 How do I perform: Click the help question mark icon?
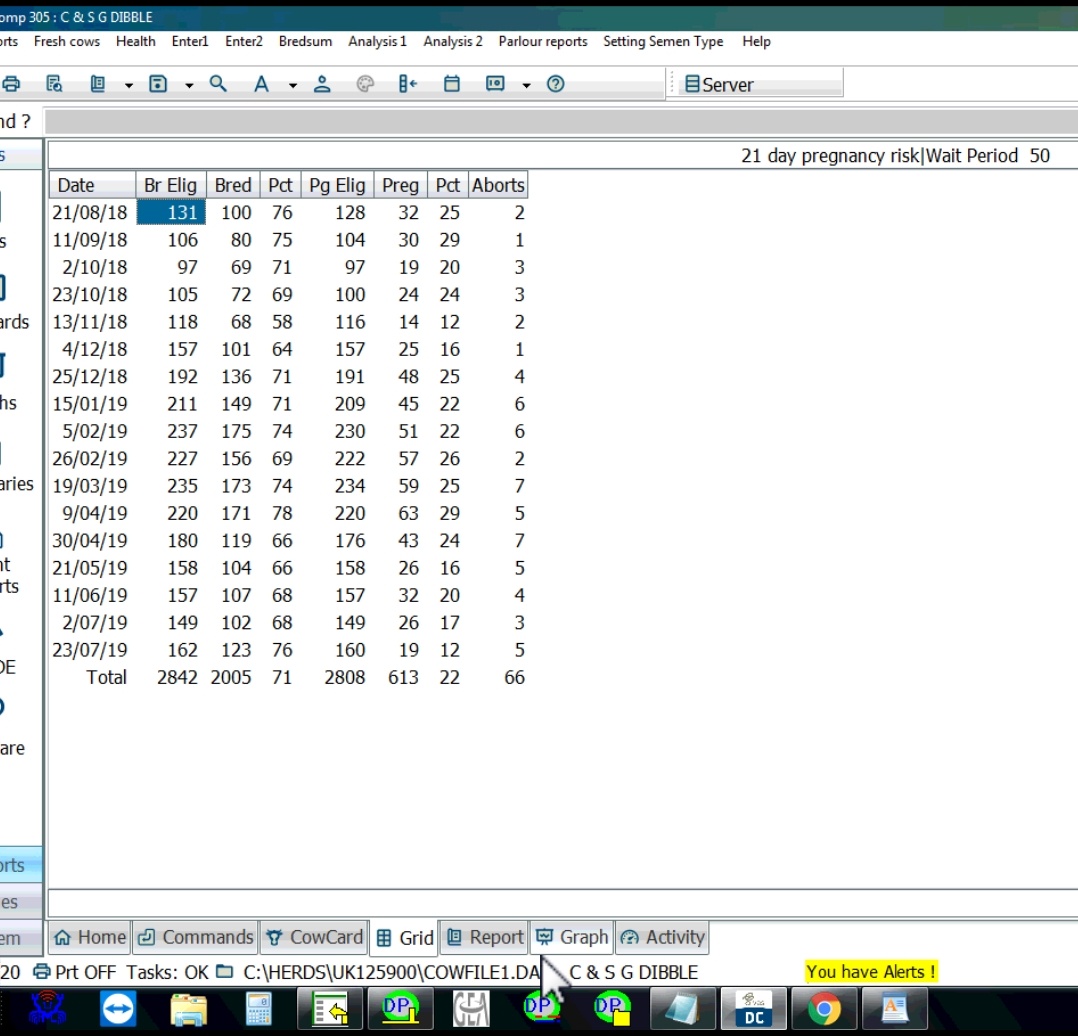point(556,85)
